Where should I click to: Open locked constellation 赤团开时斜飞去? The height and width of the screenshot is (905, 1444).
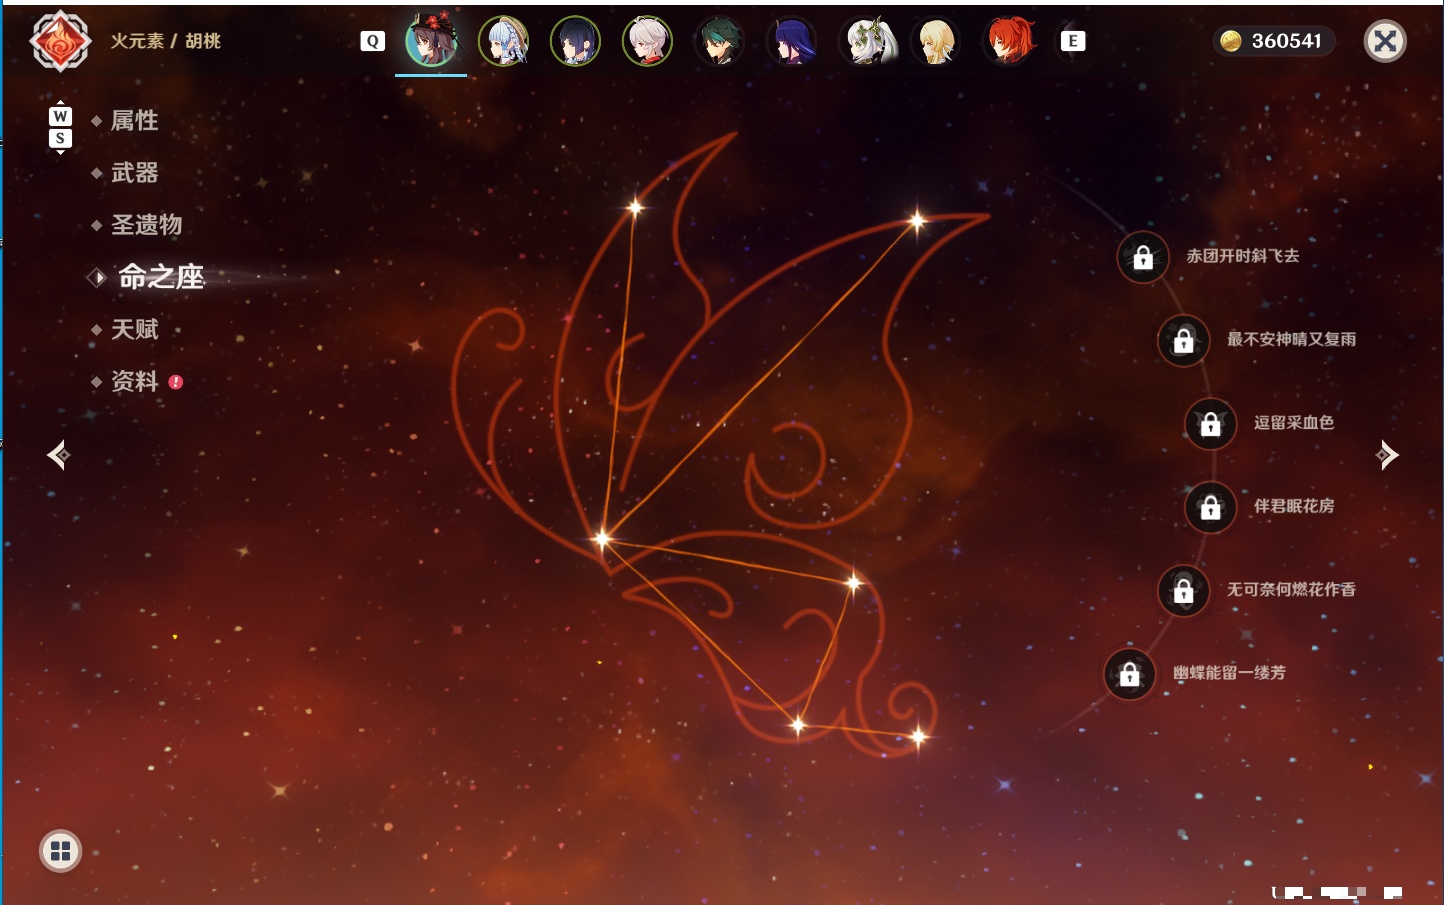point(1143,257)
